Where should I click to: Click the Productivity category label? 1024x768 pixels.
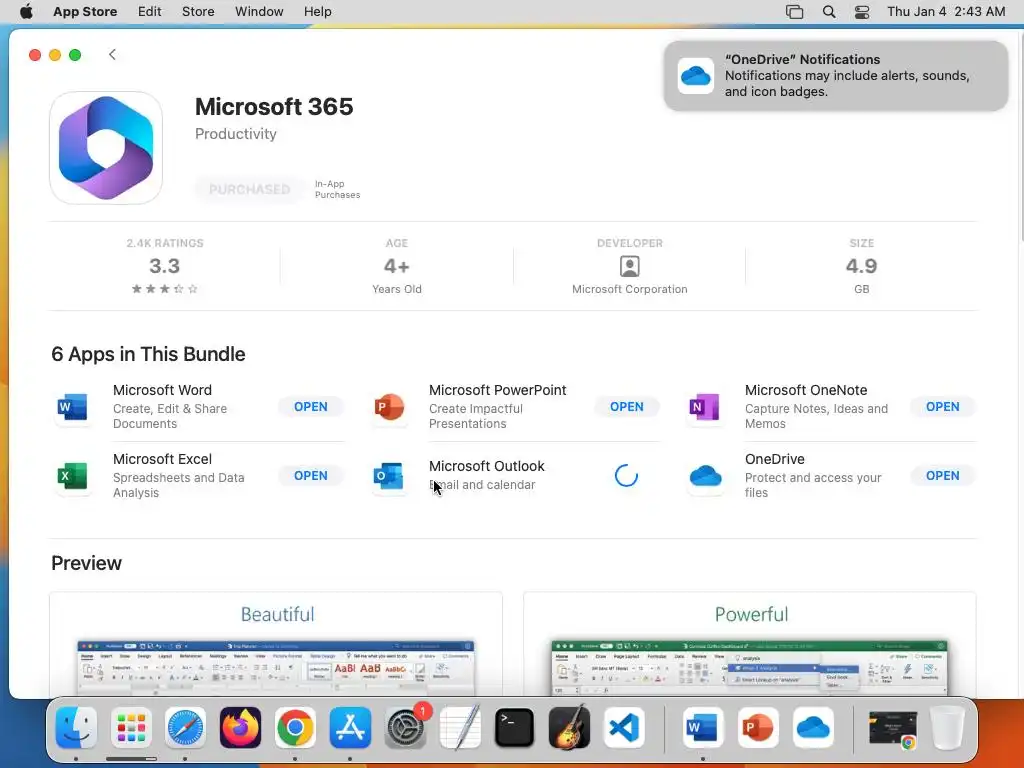pyautogui.click(x=236, y=134)
